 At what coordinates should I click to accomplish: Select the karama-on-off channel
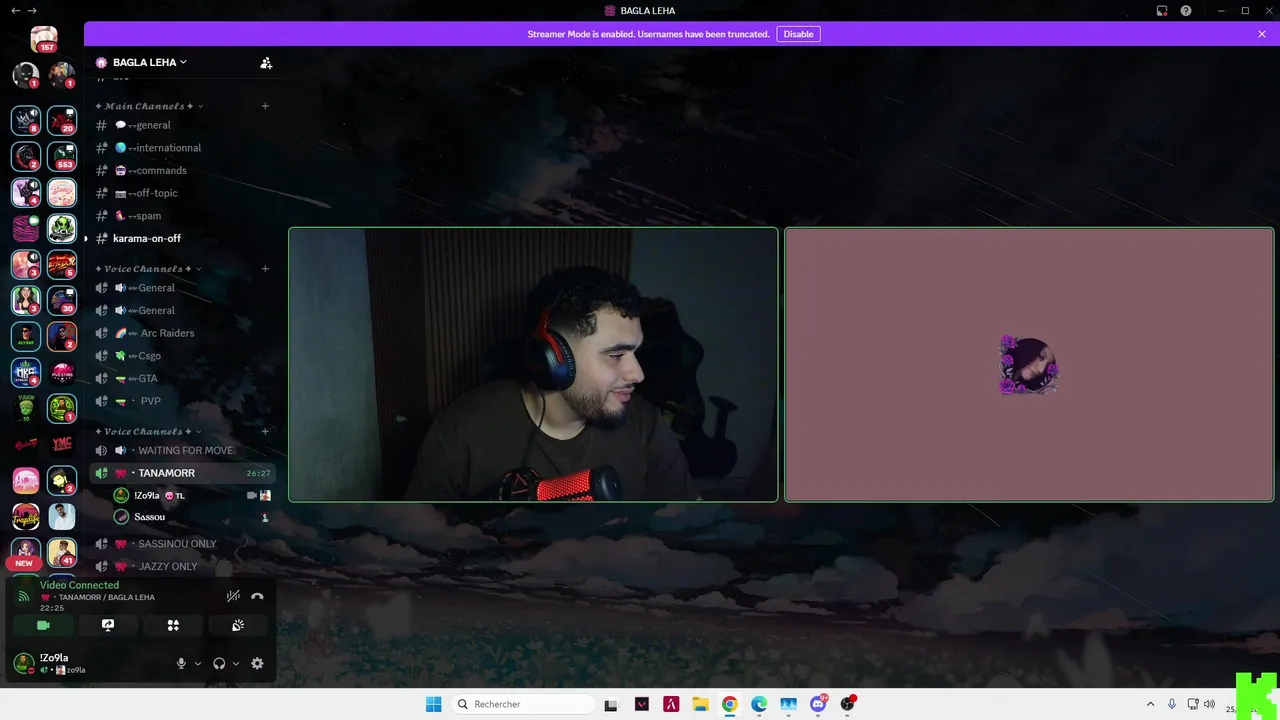(182, 238)
